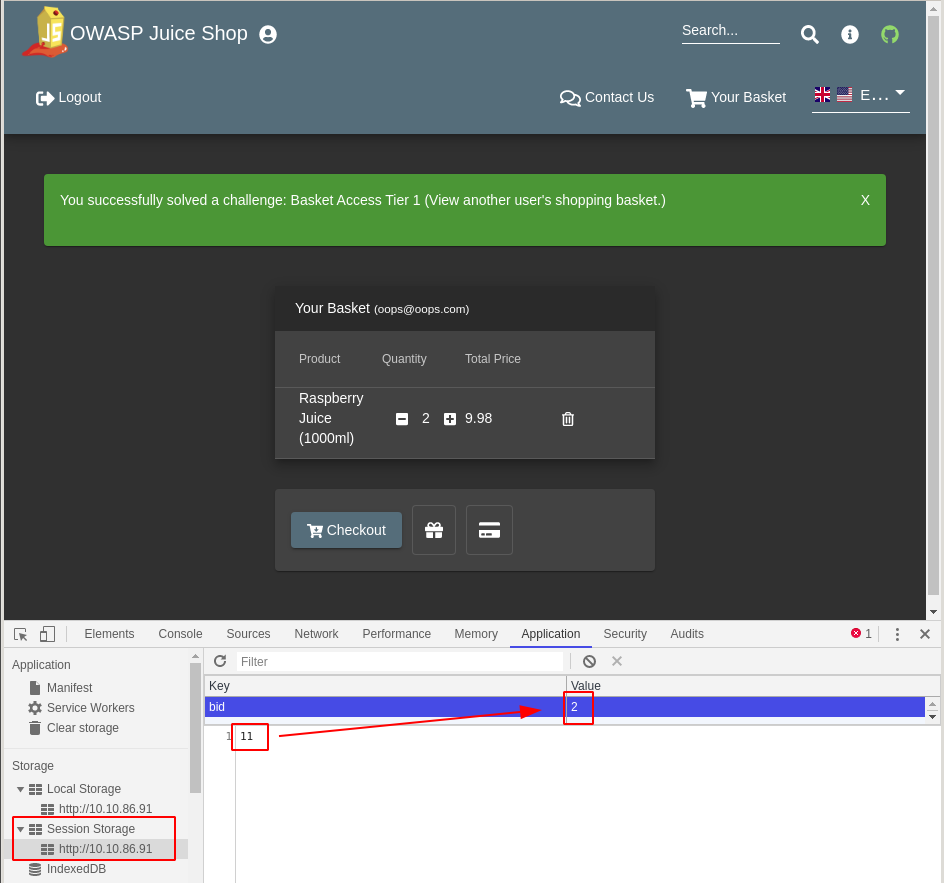Refresh session storage with reload icon
944x883 pixels.
tap(220, 661)
